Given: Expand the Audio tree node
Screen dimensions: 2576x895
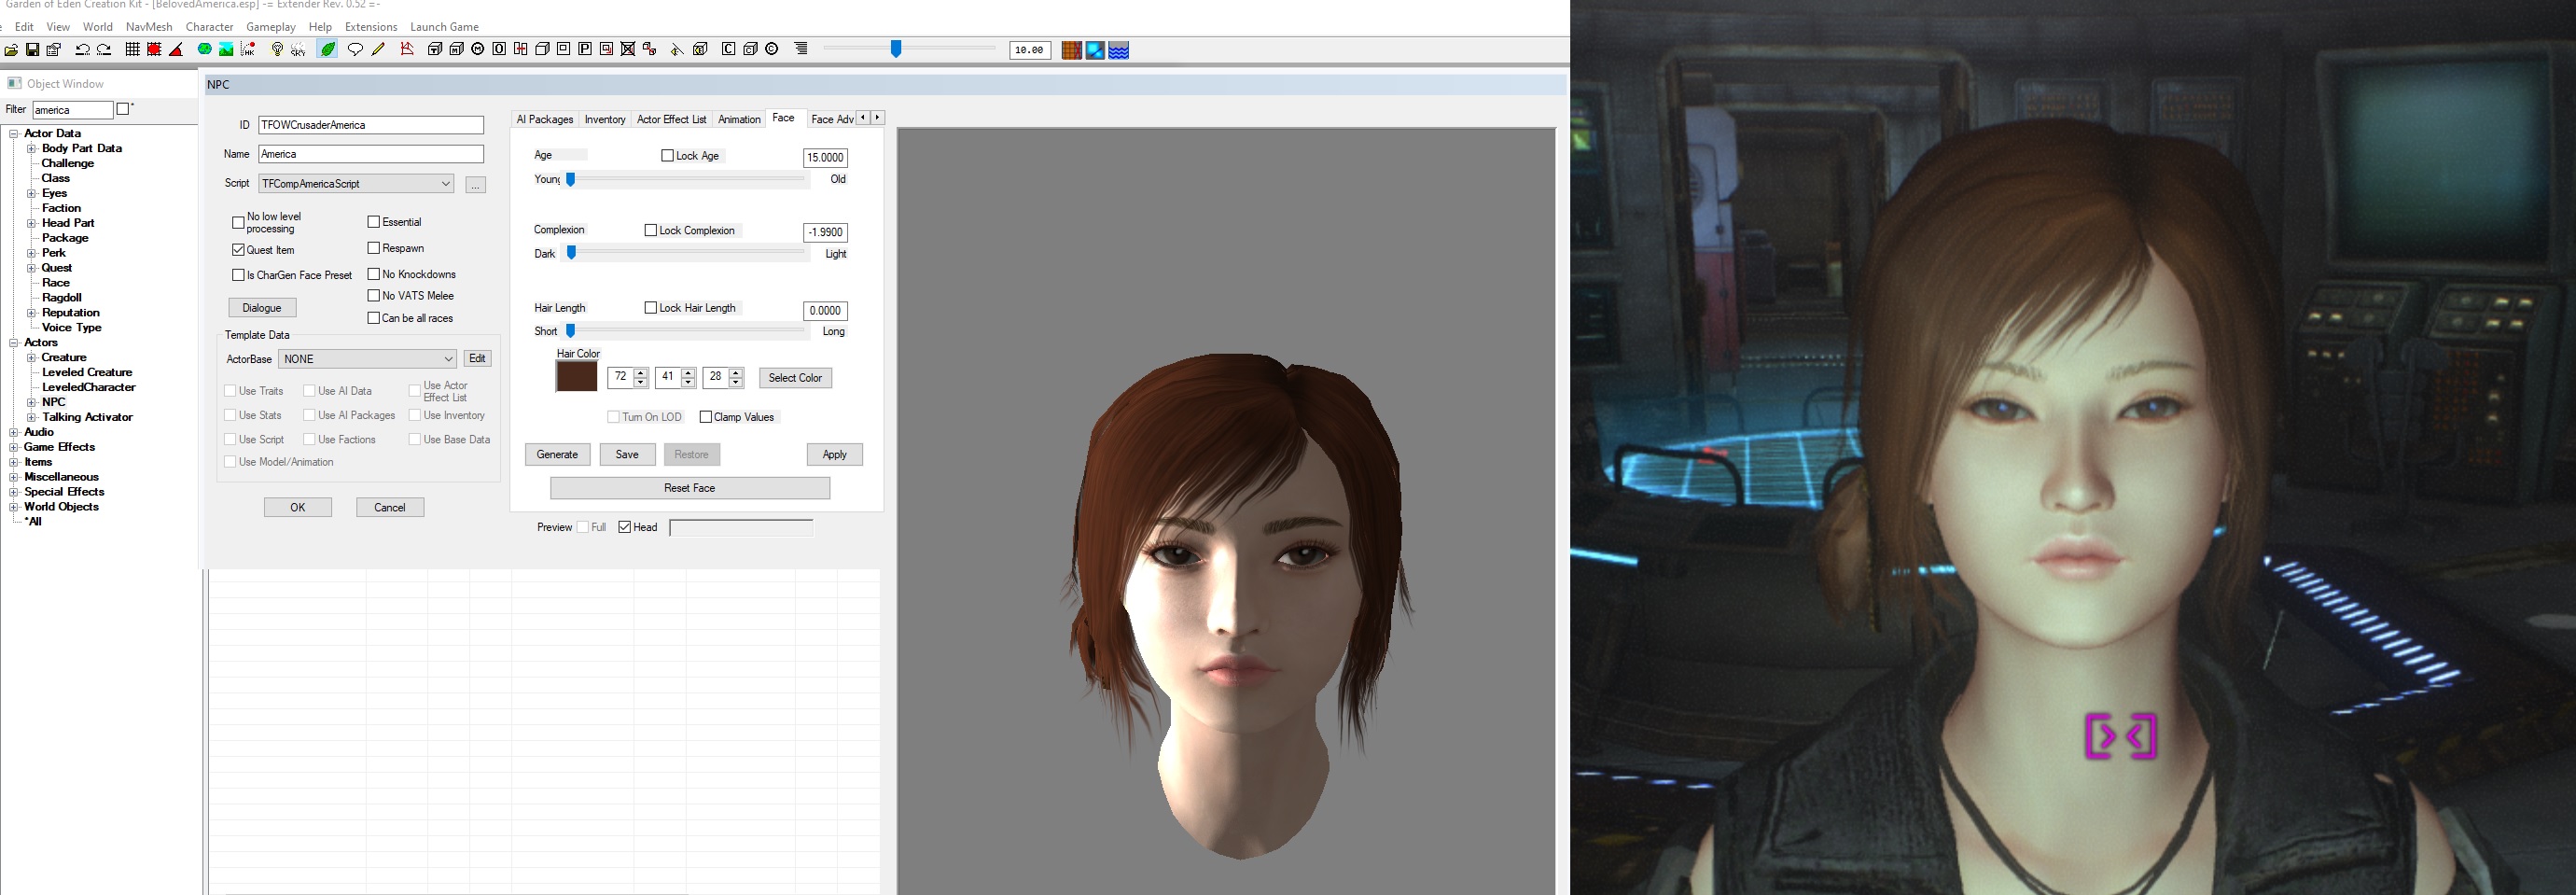Looking at the screenshot, I should [14, 432].
